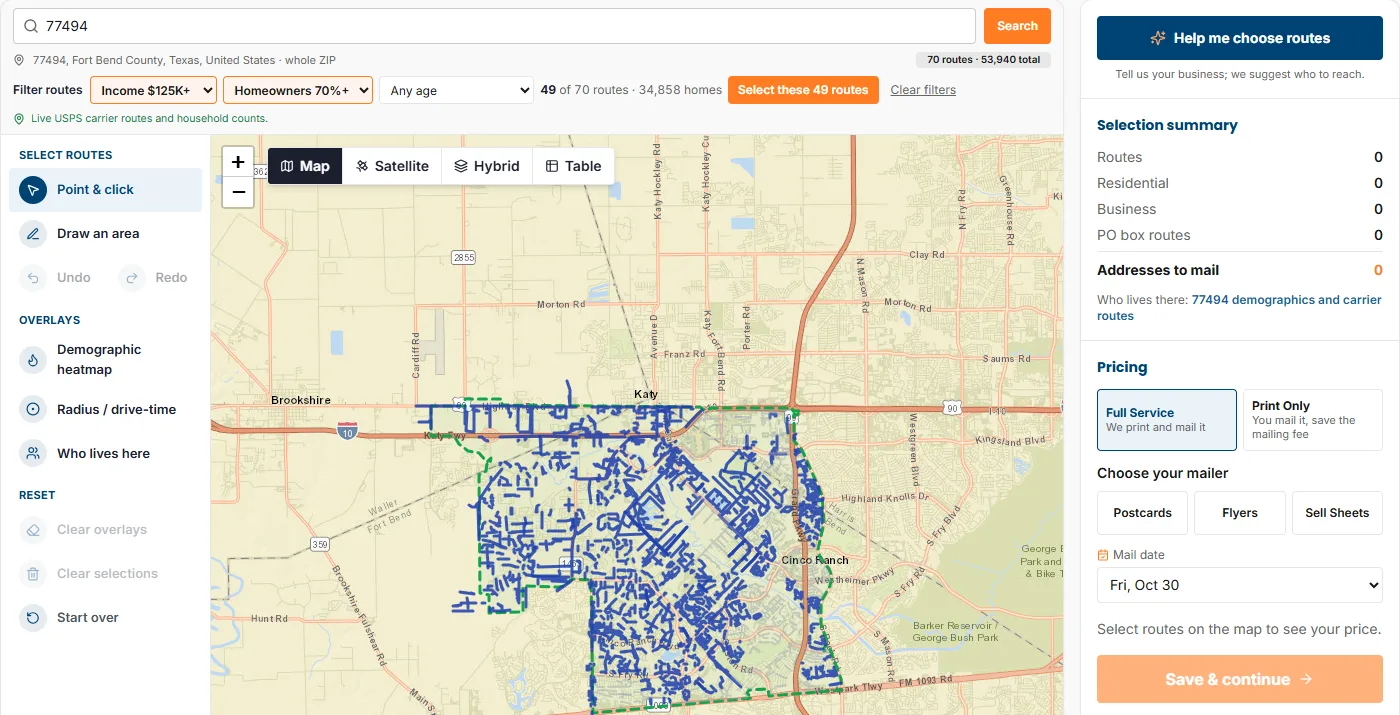Click the sparkle icon in Help me choose

click(1158, 38)
